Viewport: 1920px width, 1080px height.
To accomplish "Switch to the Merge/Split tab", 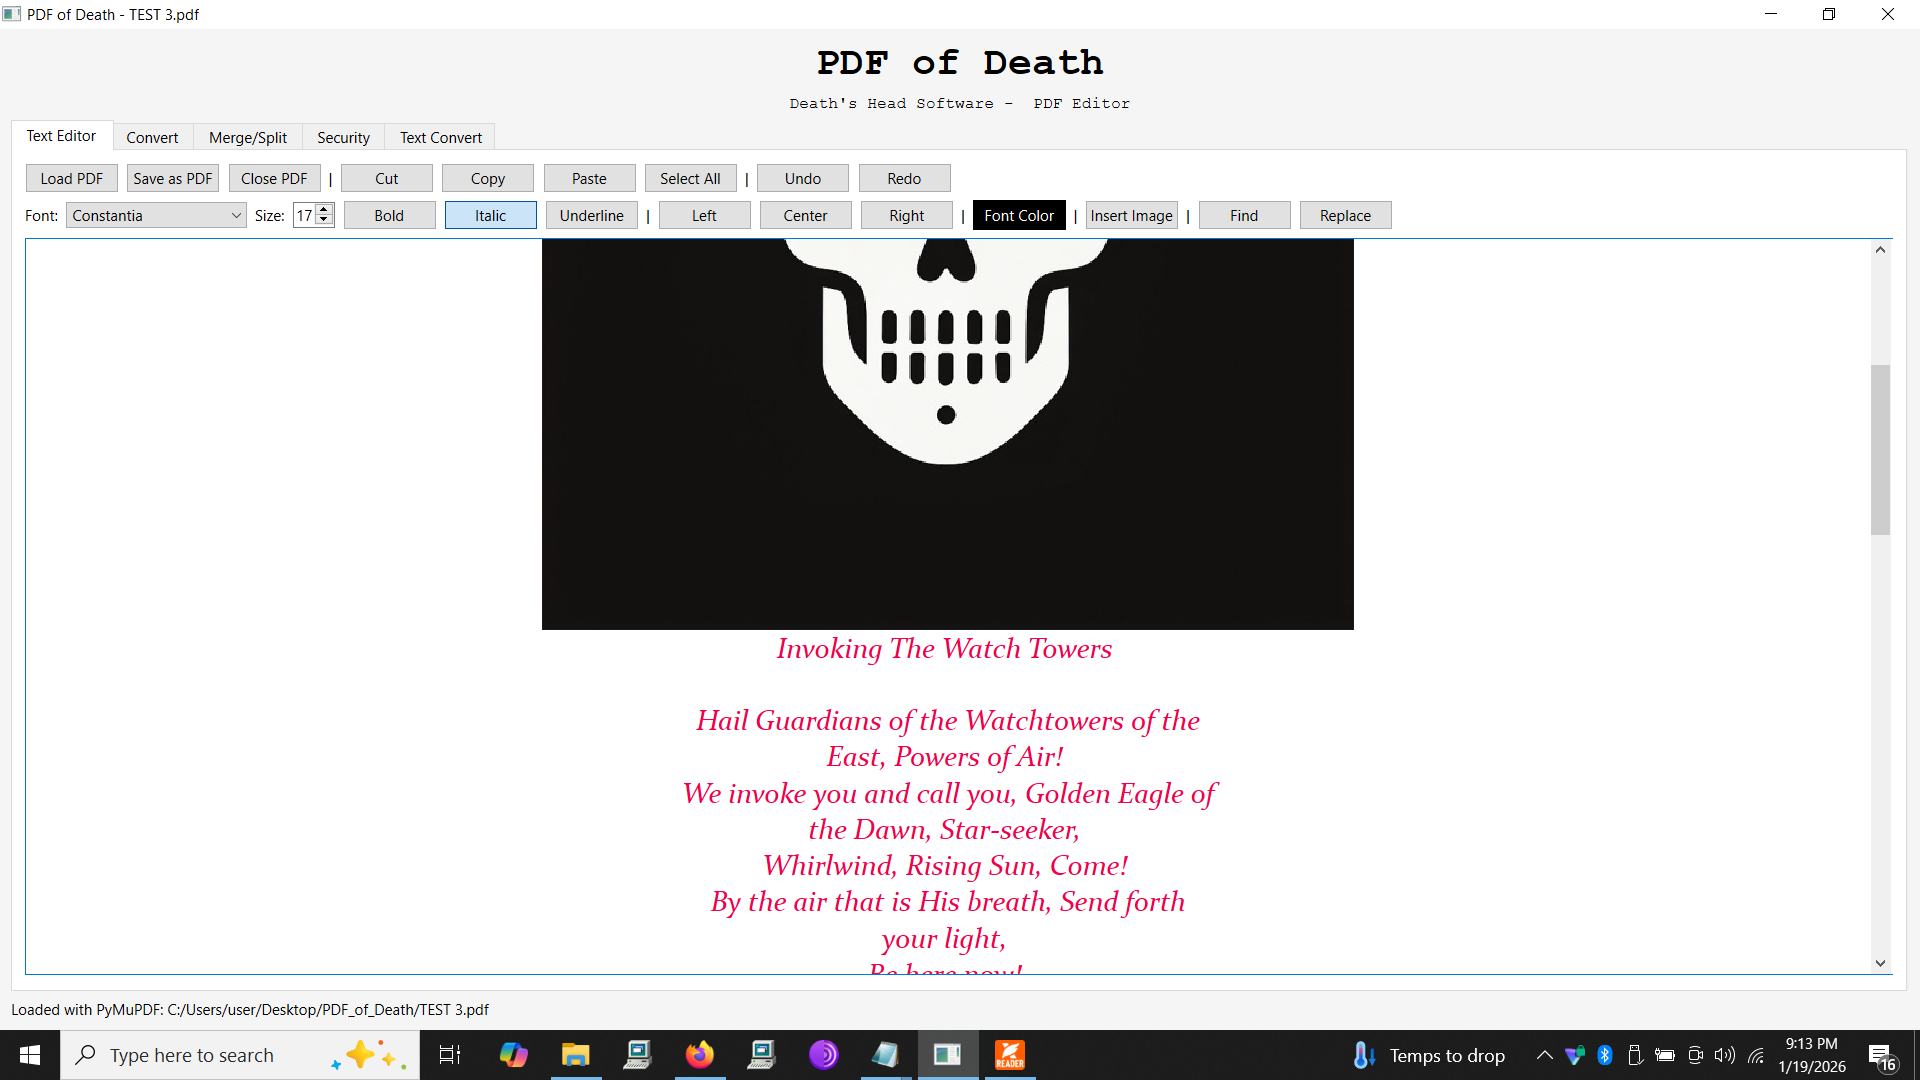I will [247, 137].
